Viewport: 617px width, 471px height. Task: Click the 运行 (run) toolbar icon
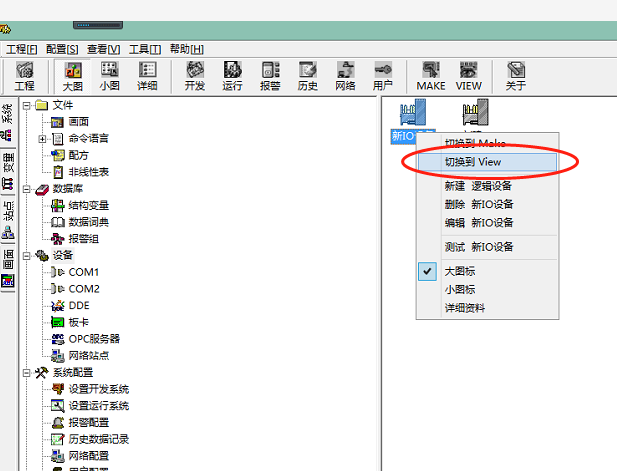pyautogui.click(x=233, y=76)
